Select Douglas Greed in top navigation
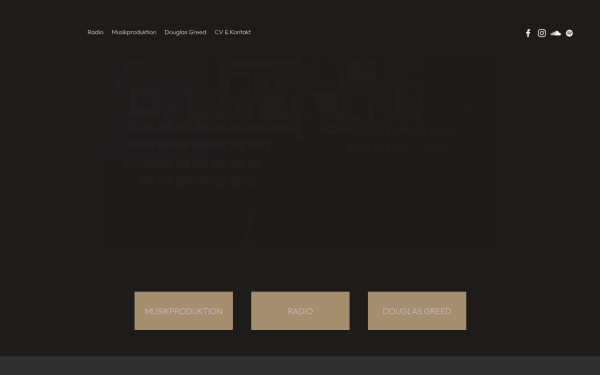This screenshot has width=600, height=375. pyautogui.click(x=185, y=32)
